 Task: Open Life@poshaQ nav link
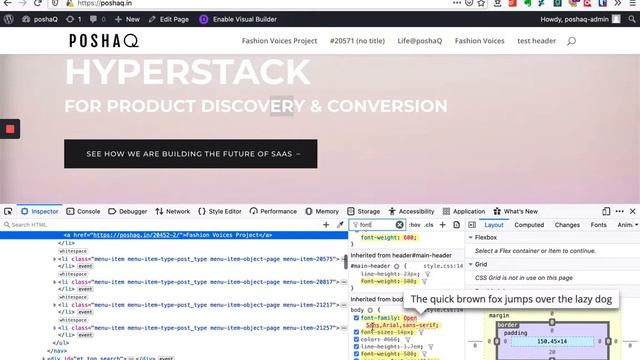click(420, 41)
